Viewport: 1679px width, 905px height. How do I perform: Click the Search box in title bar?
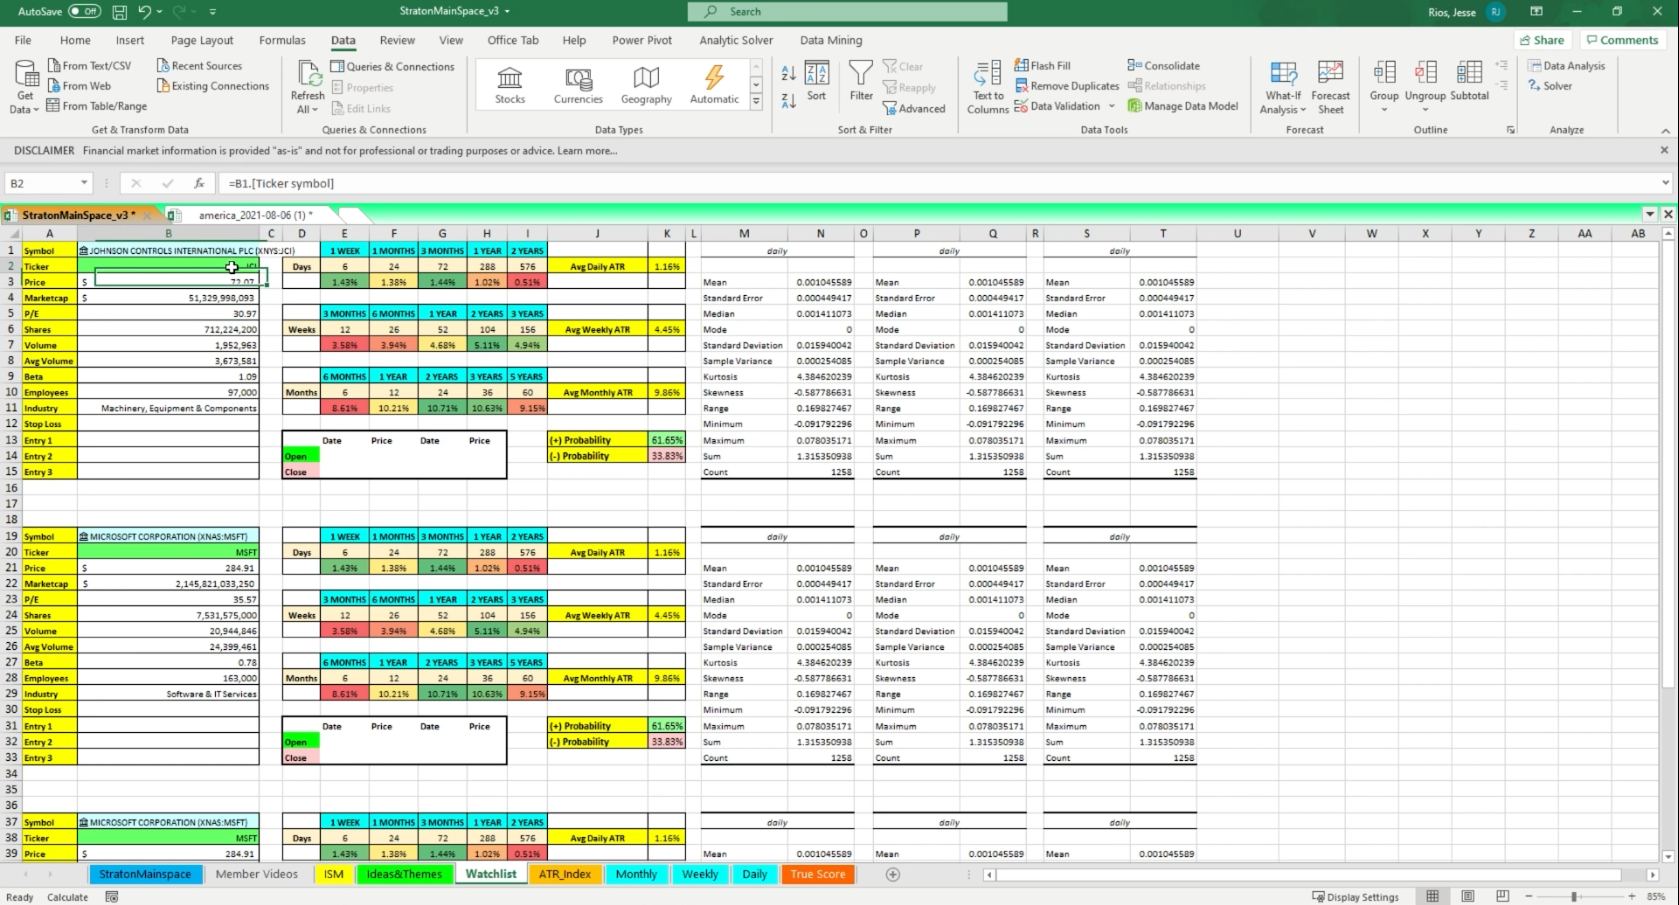point(847,11)
